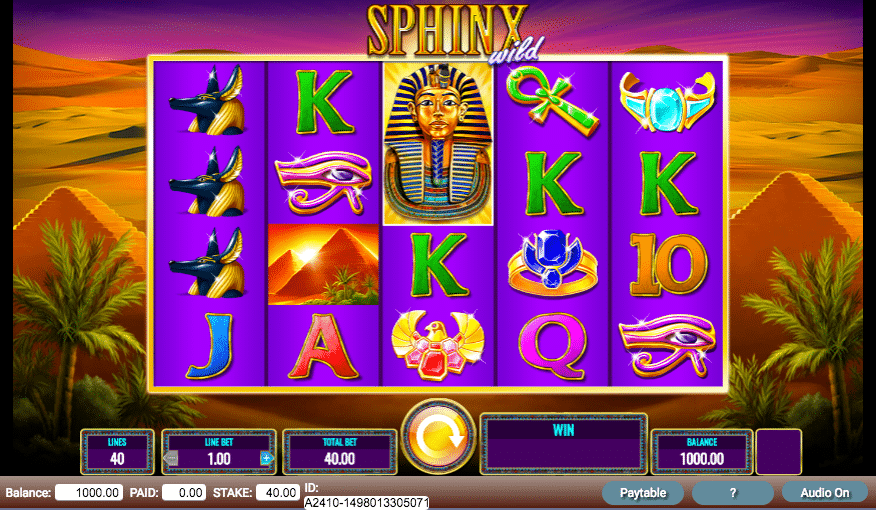Click the blue scarab ring symbol
The image size is (876, 510).
[552, 264]
